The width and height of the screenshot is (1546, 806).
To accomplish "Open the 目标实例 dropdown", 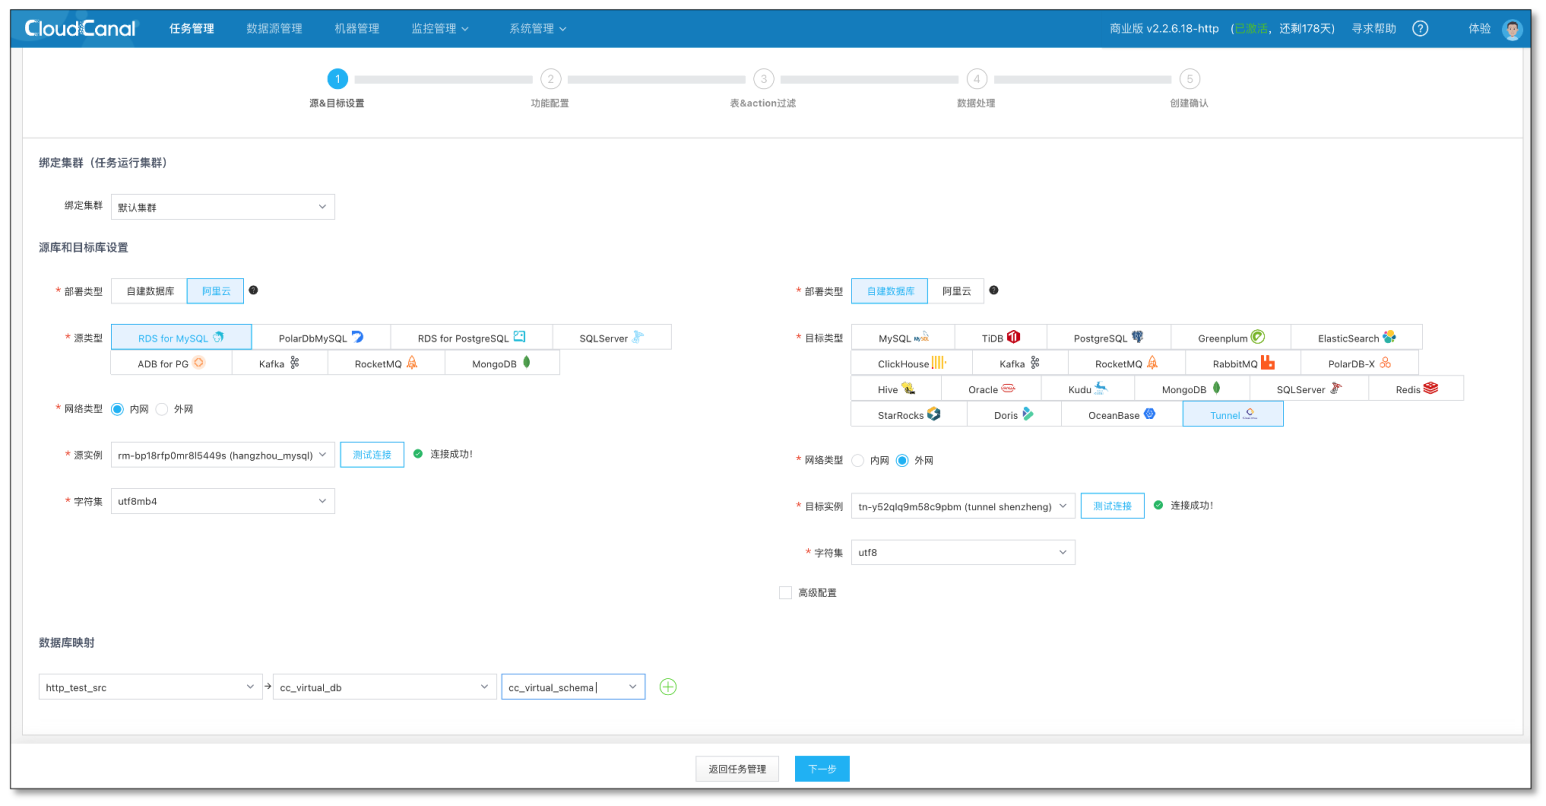I will [963, 506].
